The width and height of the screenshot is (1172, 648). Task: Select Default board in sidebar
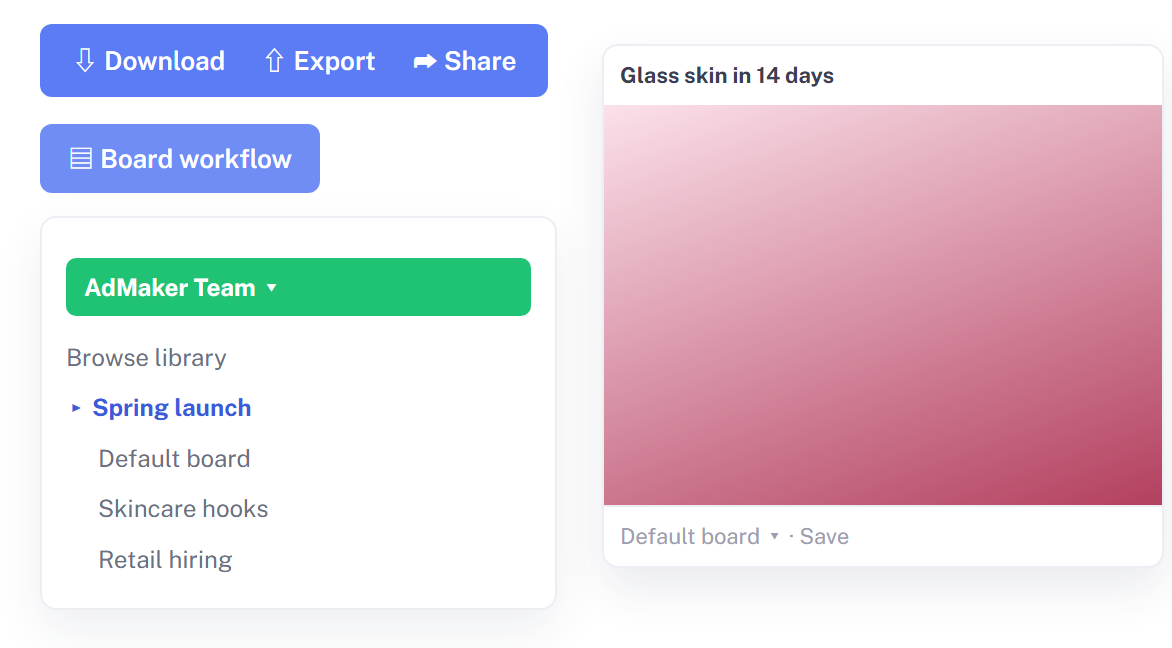(174, 458)
